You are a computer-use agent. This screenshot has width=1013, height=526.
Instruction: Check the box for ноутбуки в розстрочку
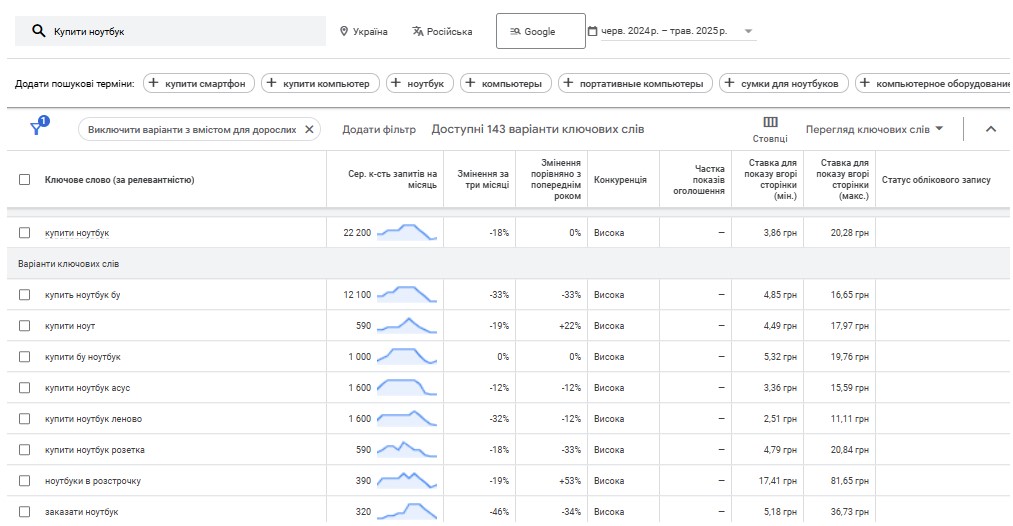pos(25,481)
